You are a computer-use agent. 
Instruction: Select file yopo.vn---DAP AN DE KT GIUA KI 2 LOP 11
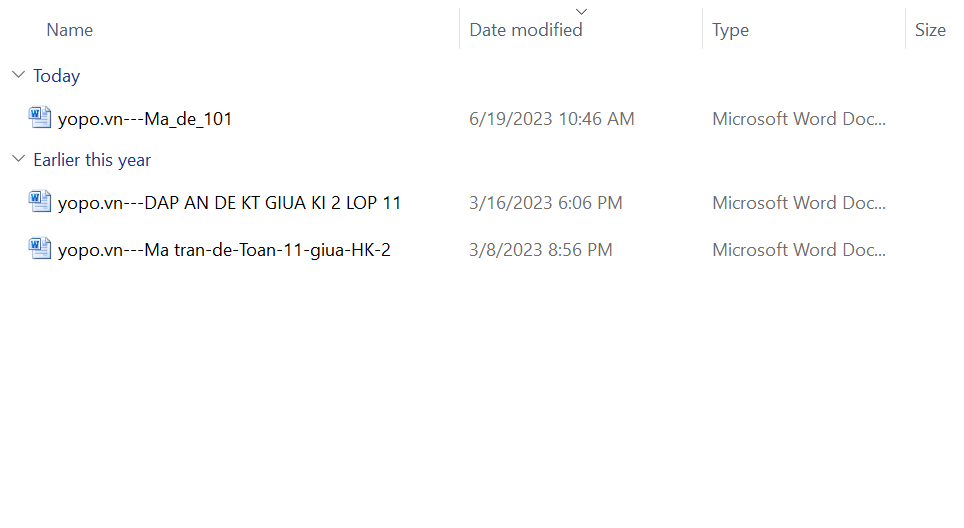[x=229, y=203]
